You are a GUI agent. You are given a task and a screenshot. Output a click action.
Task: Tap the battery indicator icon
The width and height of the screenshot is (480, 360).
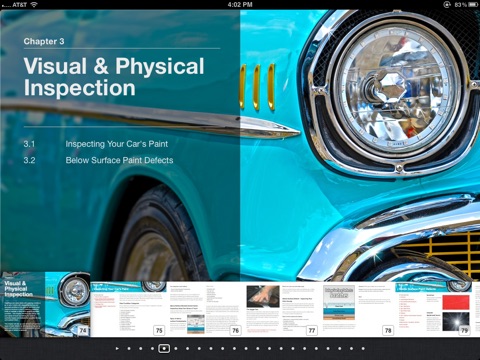pyautogui.click(x=473, y=5)
